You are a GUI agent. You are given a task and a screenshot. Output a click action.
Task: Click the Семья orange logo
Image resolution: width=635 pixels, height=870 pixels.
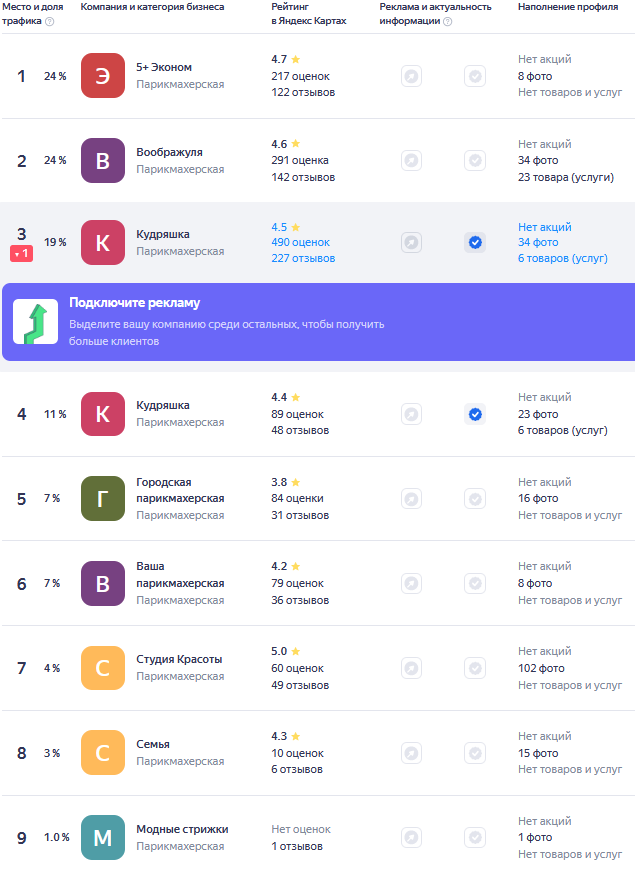103,753
